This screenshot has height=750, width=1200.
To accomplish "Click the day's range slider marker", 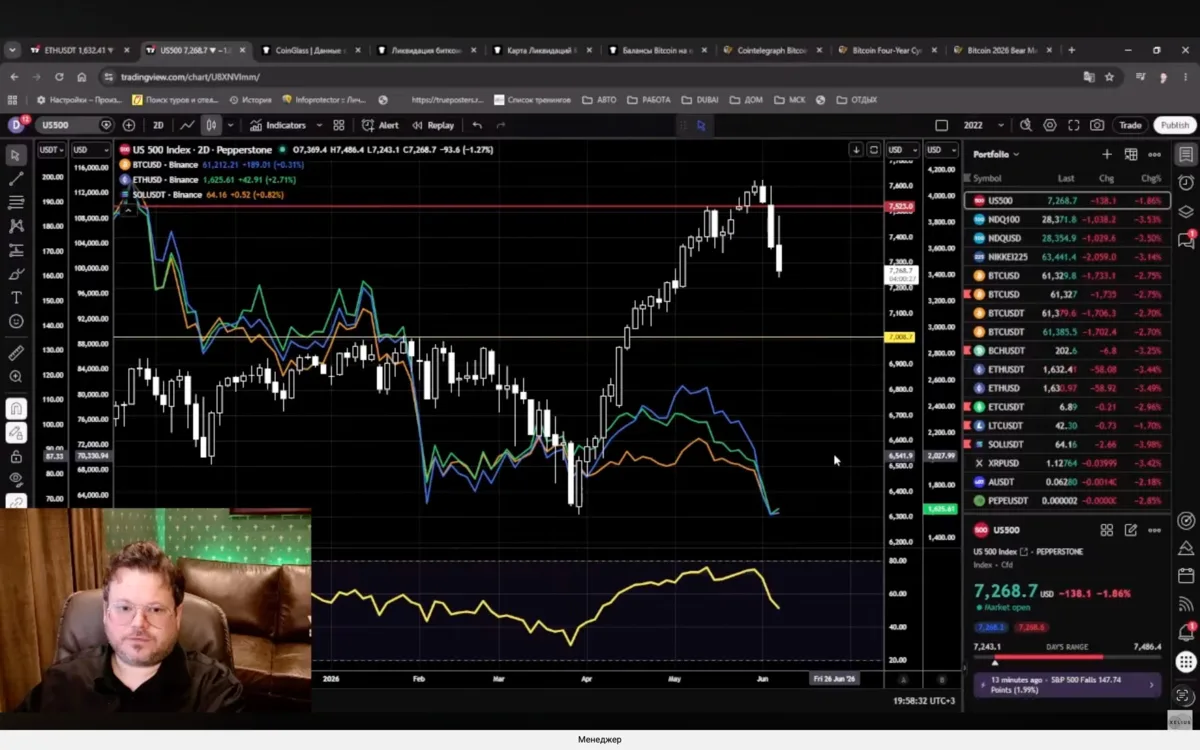I will click(995, 662).
